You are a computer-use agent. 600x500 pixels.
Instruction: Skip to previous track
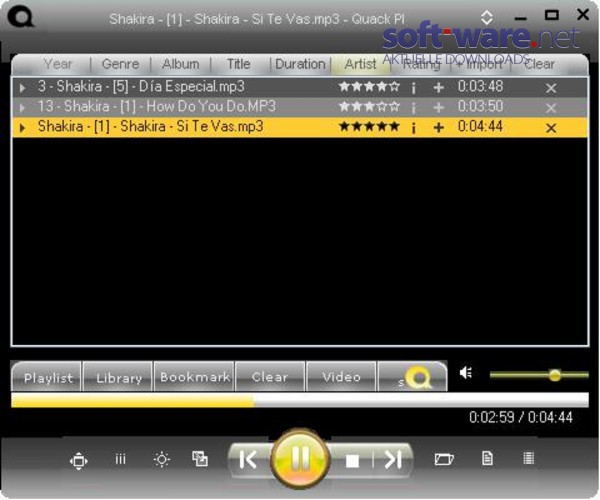click(x=248, y=459)
